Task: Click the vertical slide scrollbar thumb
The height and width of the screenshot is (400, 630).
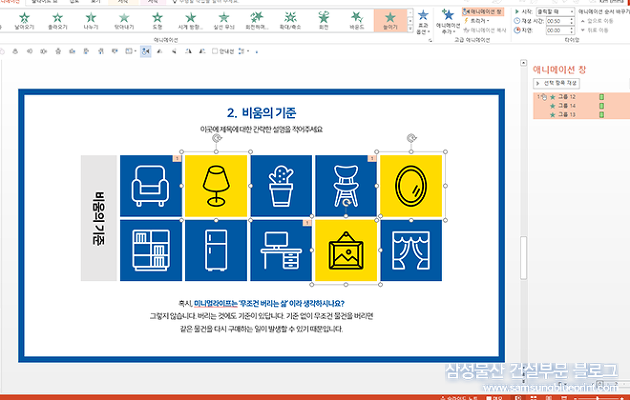Action: point(523,257)
